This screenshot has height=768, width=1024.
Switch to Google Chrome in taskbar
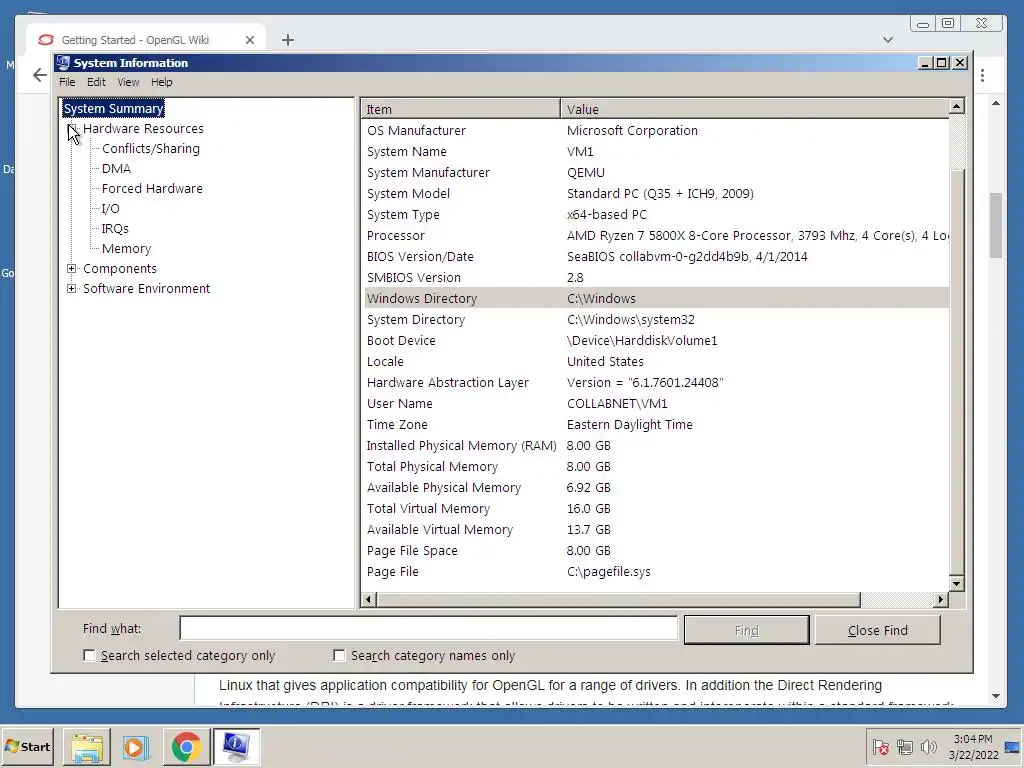(x=186, y=747)
